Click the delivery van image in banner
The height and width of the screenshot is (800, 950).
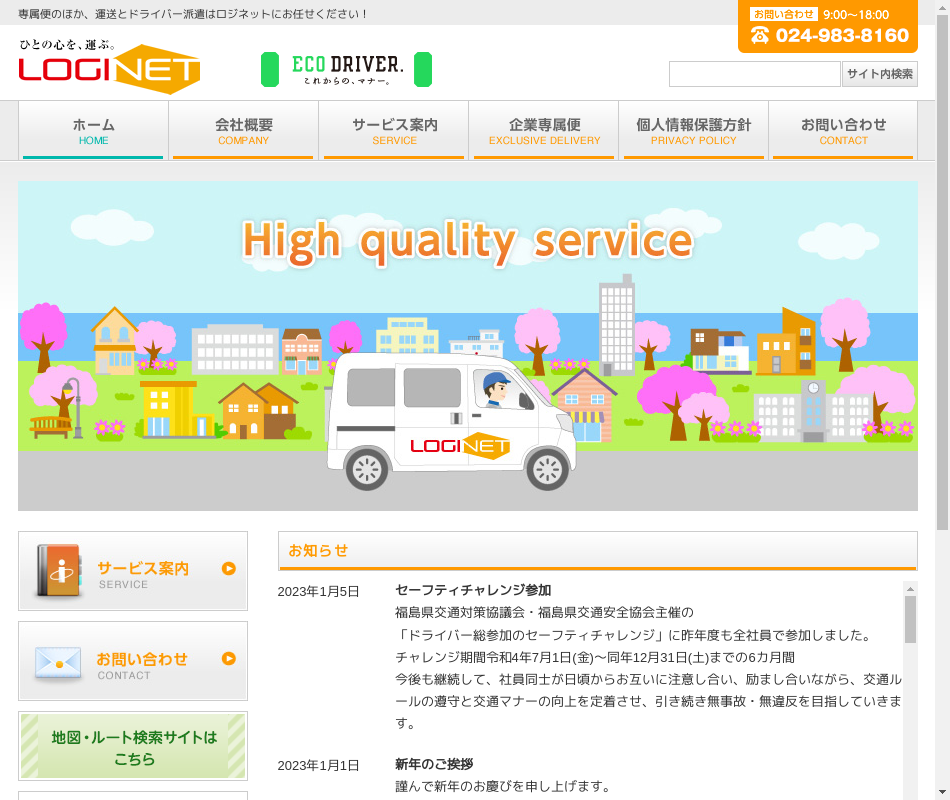[x=450, y=420]
